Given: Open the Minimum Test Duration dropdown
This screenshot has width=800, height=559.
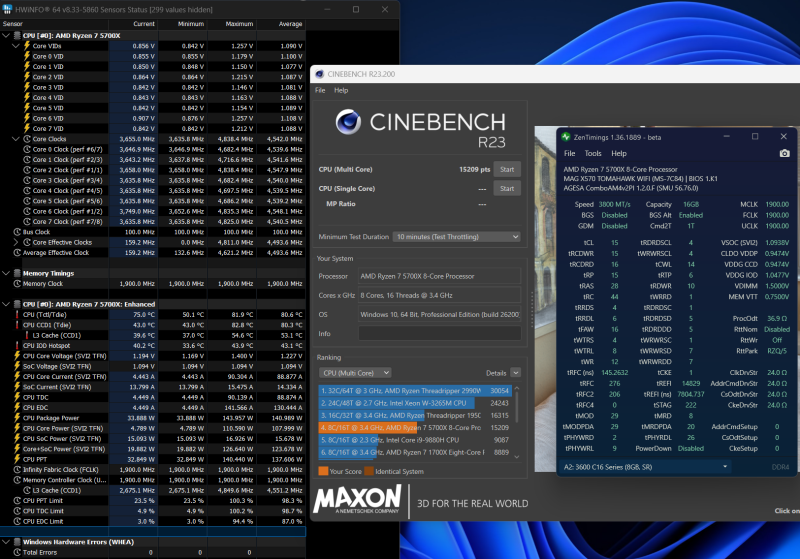Looking at the screenshot, I should pos(457,237).
